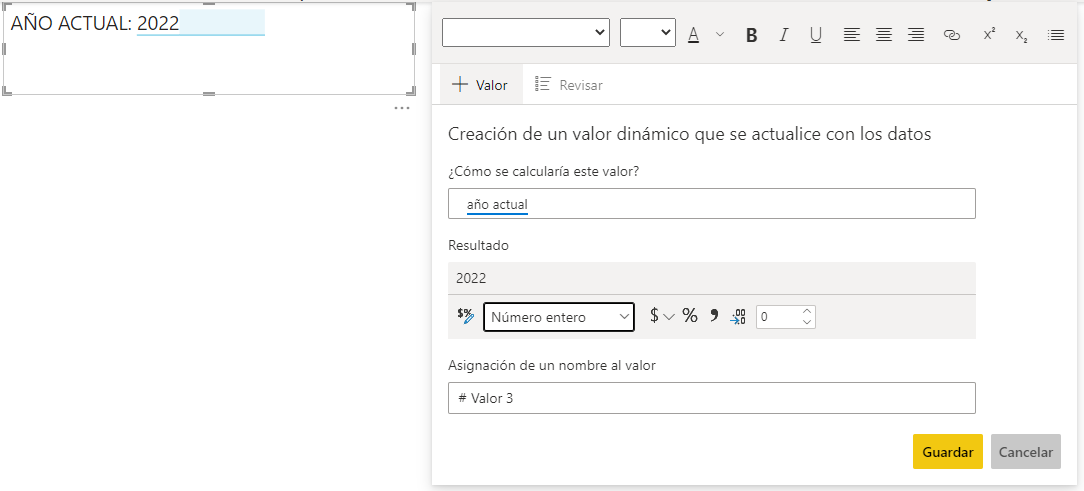The image size is (1084, 491).
Task: Open the text box more options ellipsis
Action: pos(402,108)
